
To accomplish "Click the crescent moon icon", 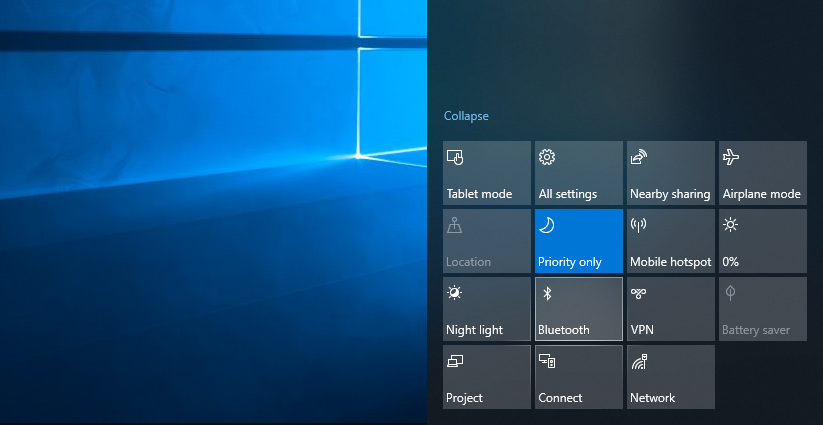I will pos(546,225).
